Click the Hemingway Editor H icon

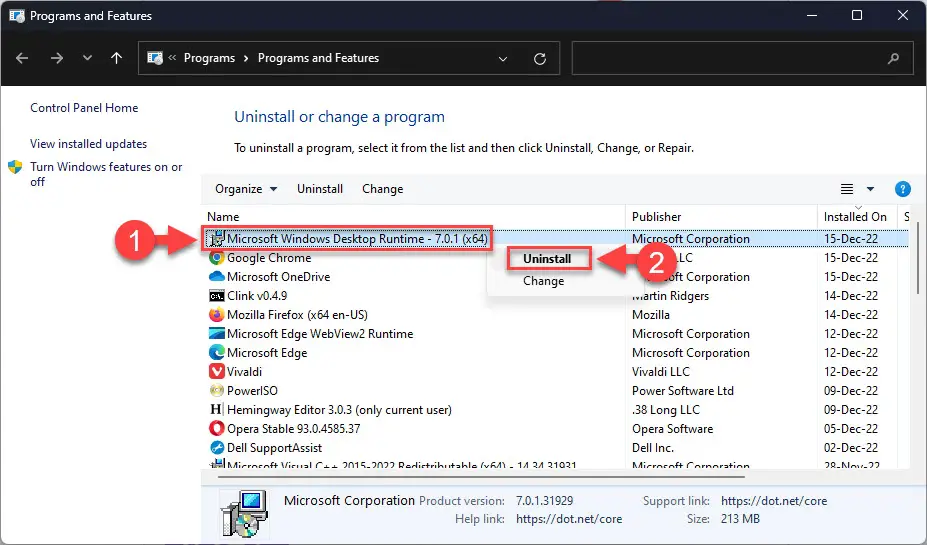(x=216, y=409)
